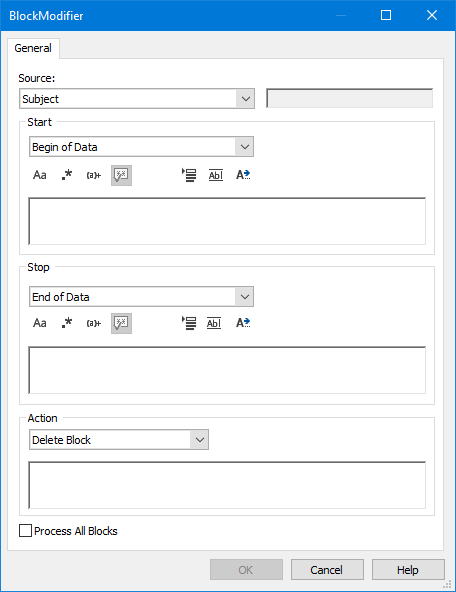Enable regular expression icon in Start section

tap(67, 175)
